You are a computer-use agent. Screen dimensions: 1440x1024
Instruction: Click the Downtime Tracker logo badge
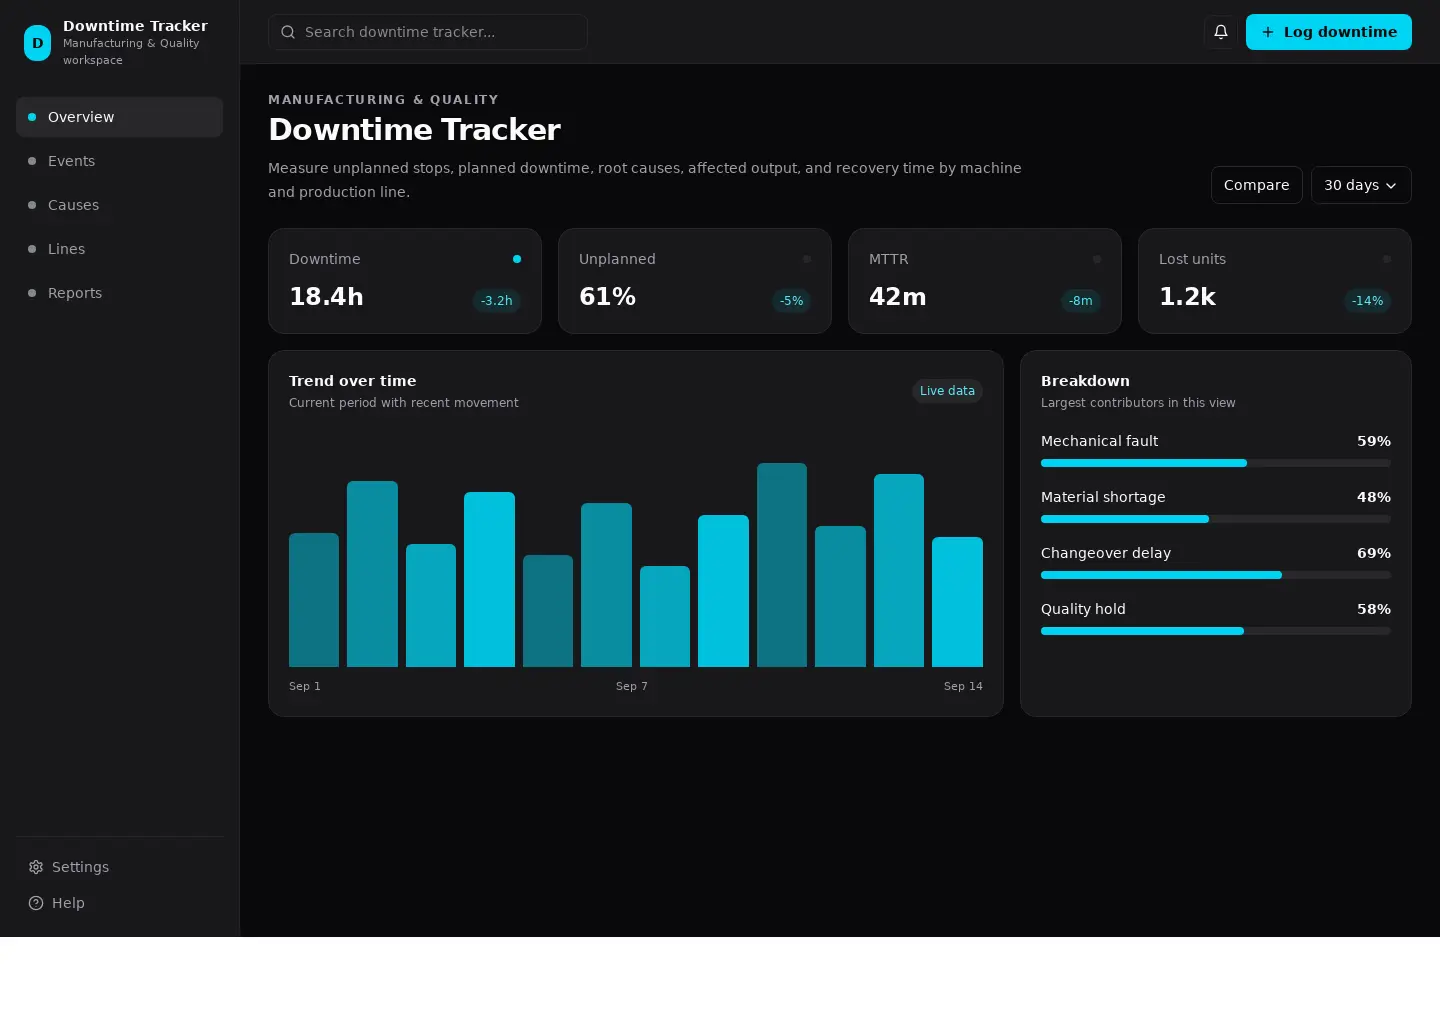pos(37,43)
